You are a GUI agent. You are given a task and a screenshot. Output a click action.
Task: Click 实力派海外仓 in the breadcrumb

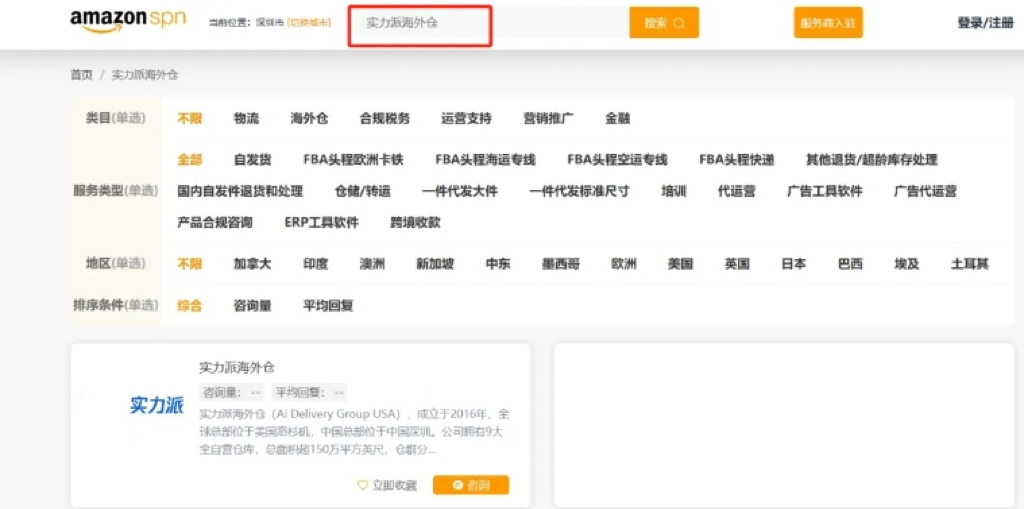(145, 74)
